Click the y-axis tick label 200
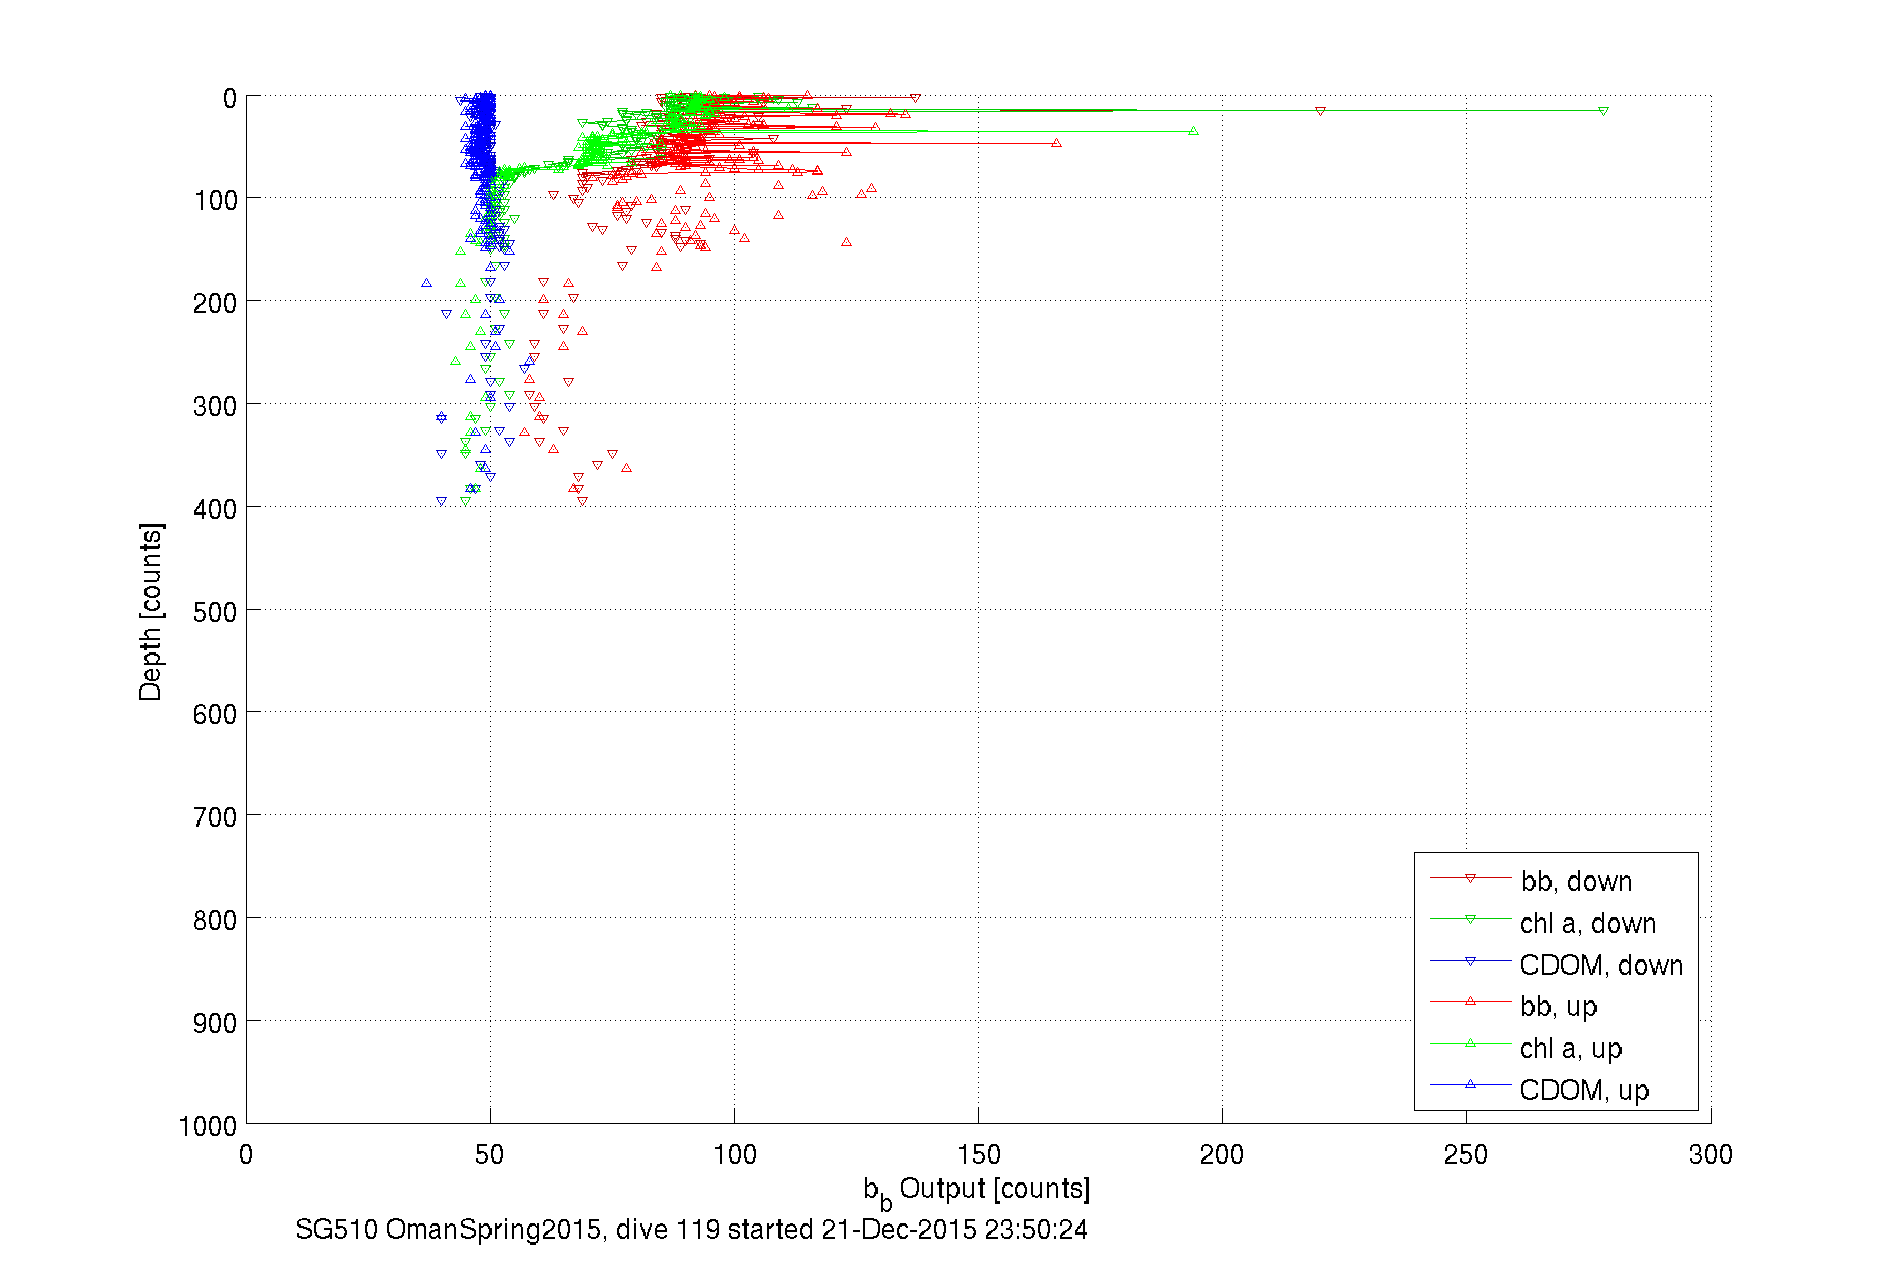Screen dimensions: 1891x1262 [x=215, y=303]
